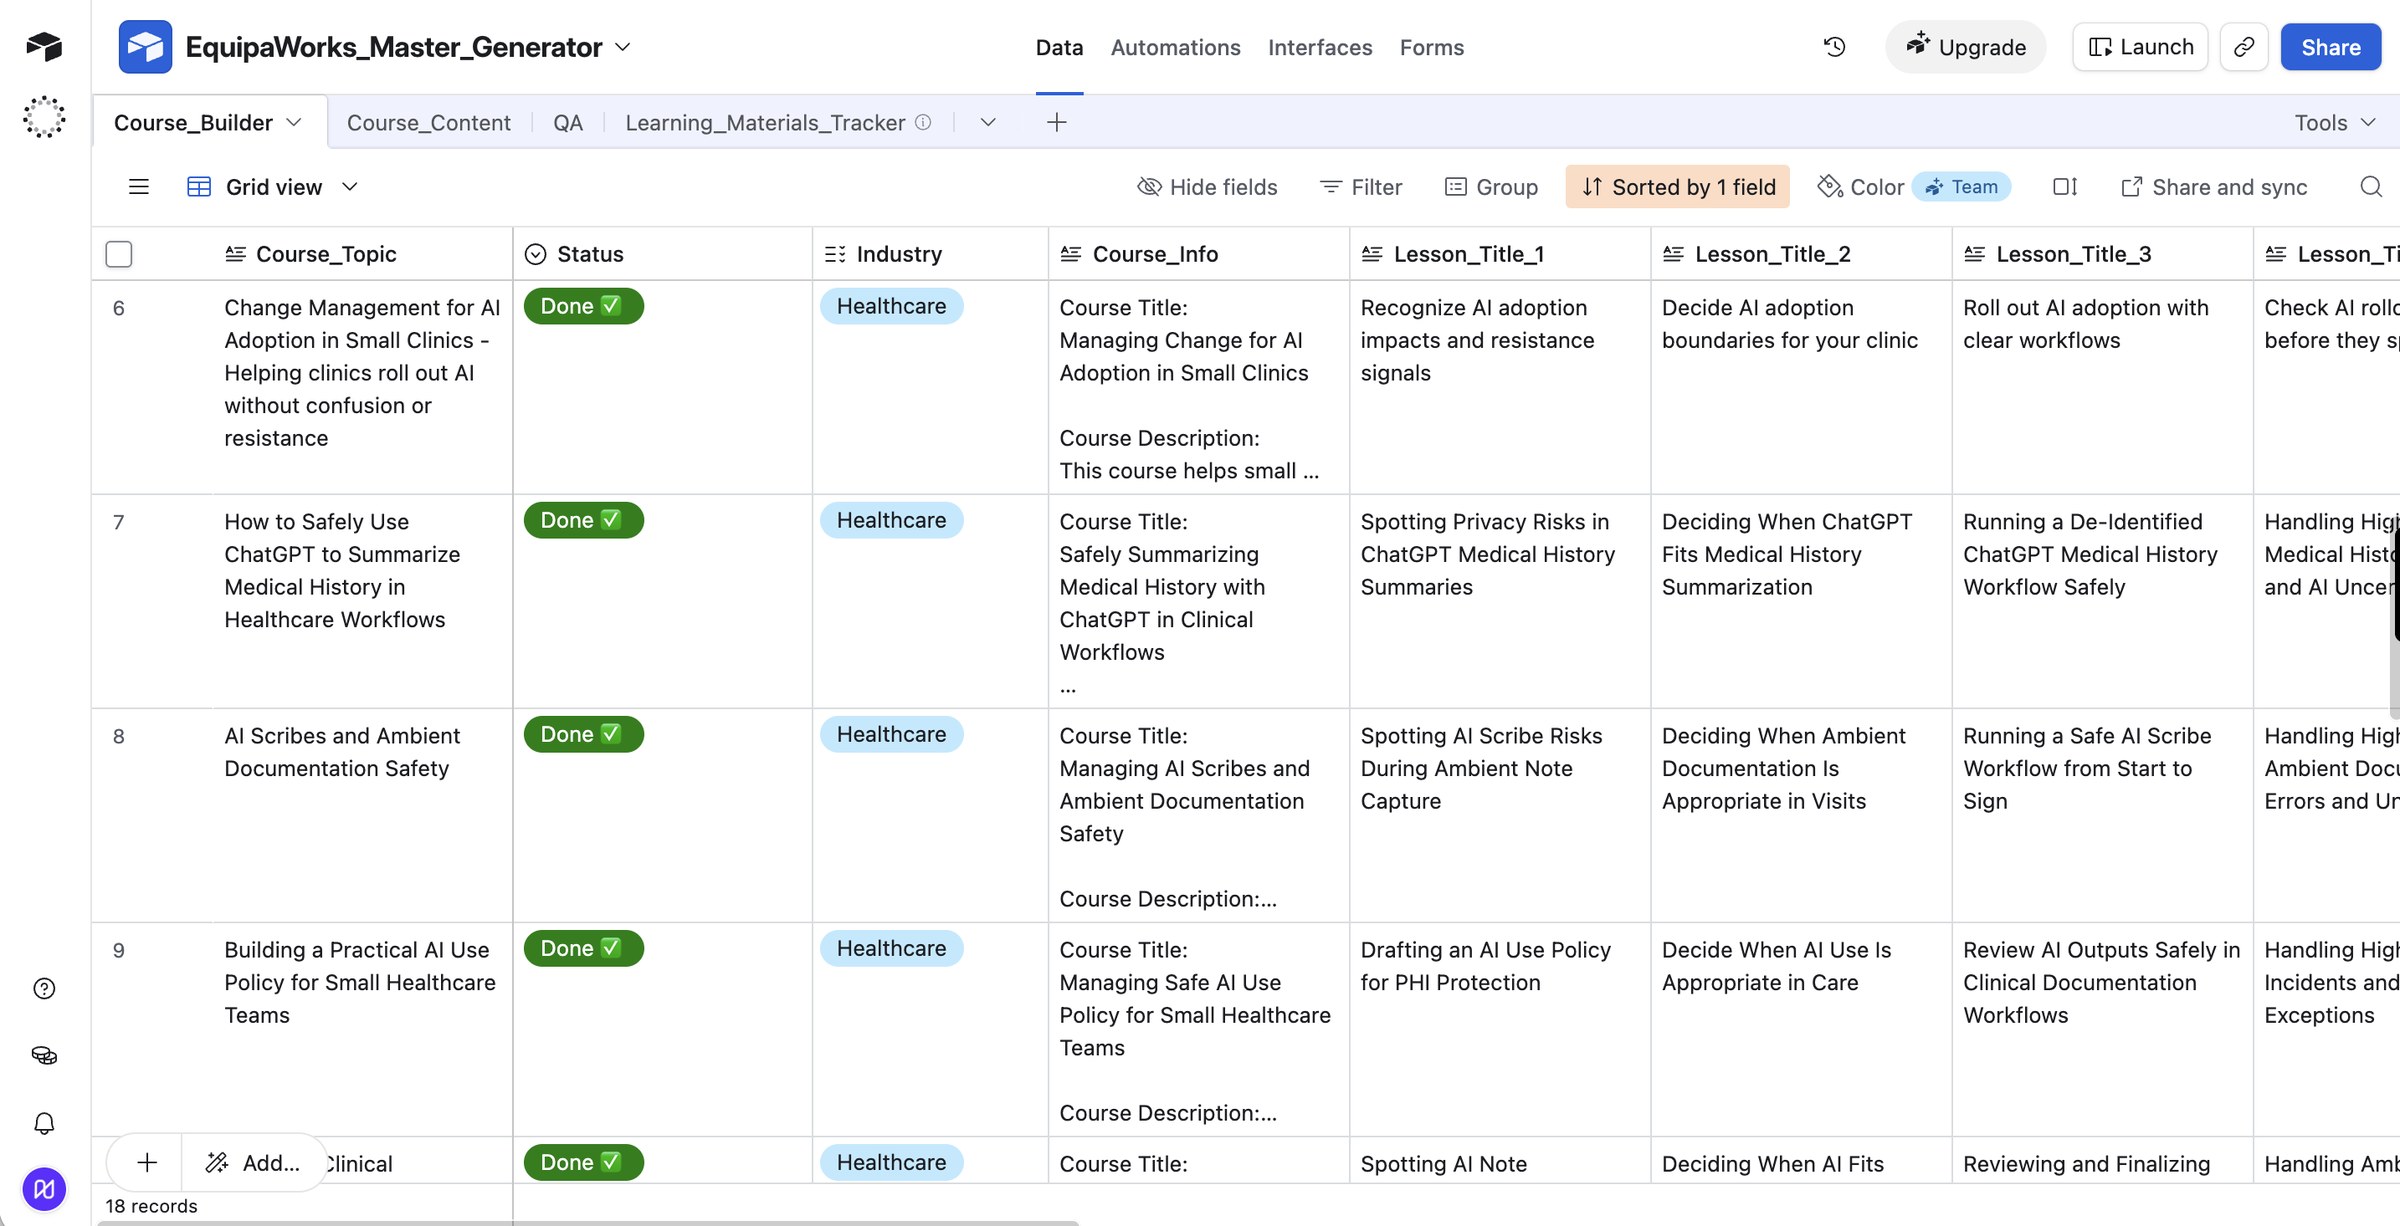This screenshot has height=1226, width=2400.
Task: Click the Airtable home logo icon
Action: pos(44,46)
